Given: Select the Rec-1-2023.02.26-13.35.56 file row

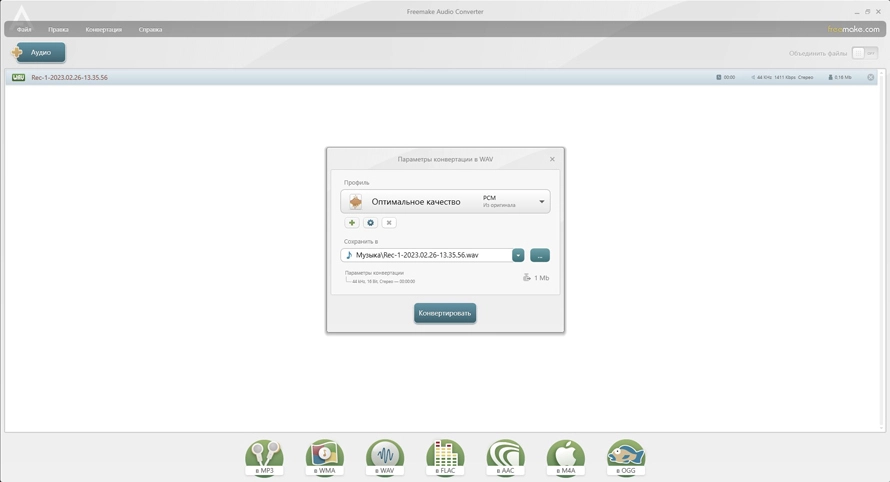Looking at the screenshot, I should [x=442, y=77].
